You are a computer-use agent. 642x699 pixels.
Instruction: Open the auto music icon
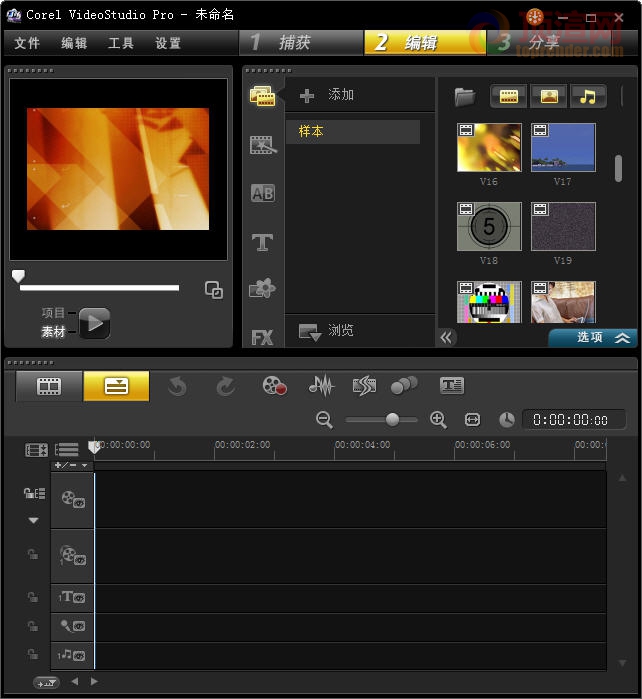(x=364, y=386)
